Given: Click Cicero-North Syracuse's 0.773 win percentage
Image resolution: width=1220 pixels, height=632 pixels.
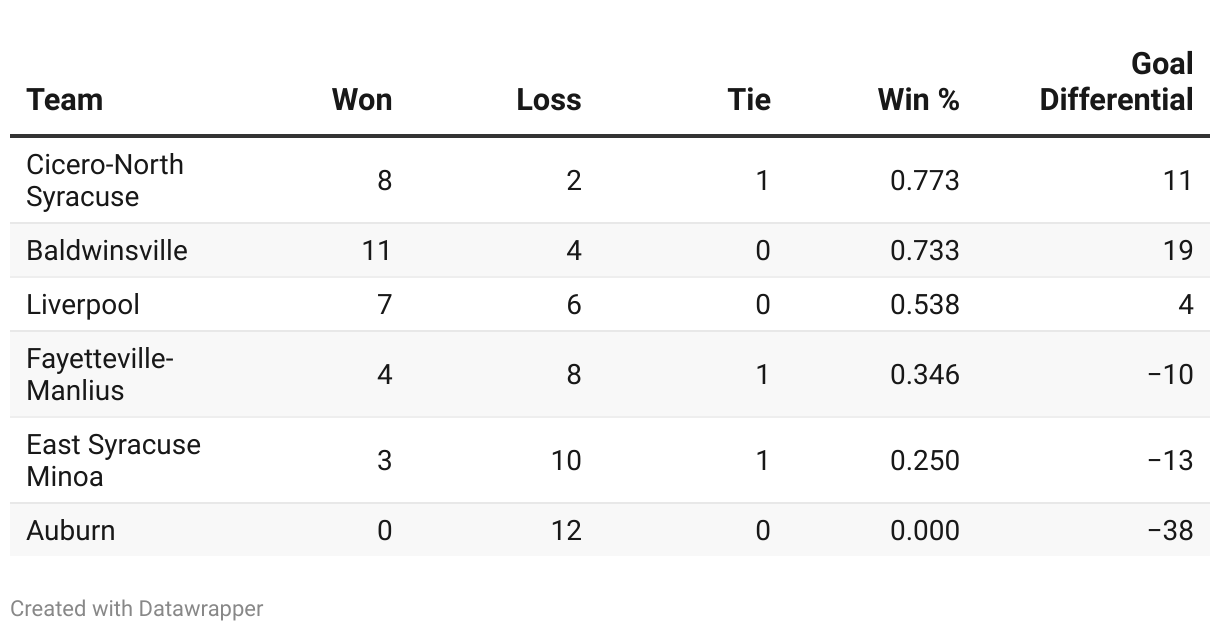Looking at the screenshot, I should click(x=924, y=180).
